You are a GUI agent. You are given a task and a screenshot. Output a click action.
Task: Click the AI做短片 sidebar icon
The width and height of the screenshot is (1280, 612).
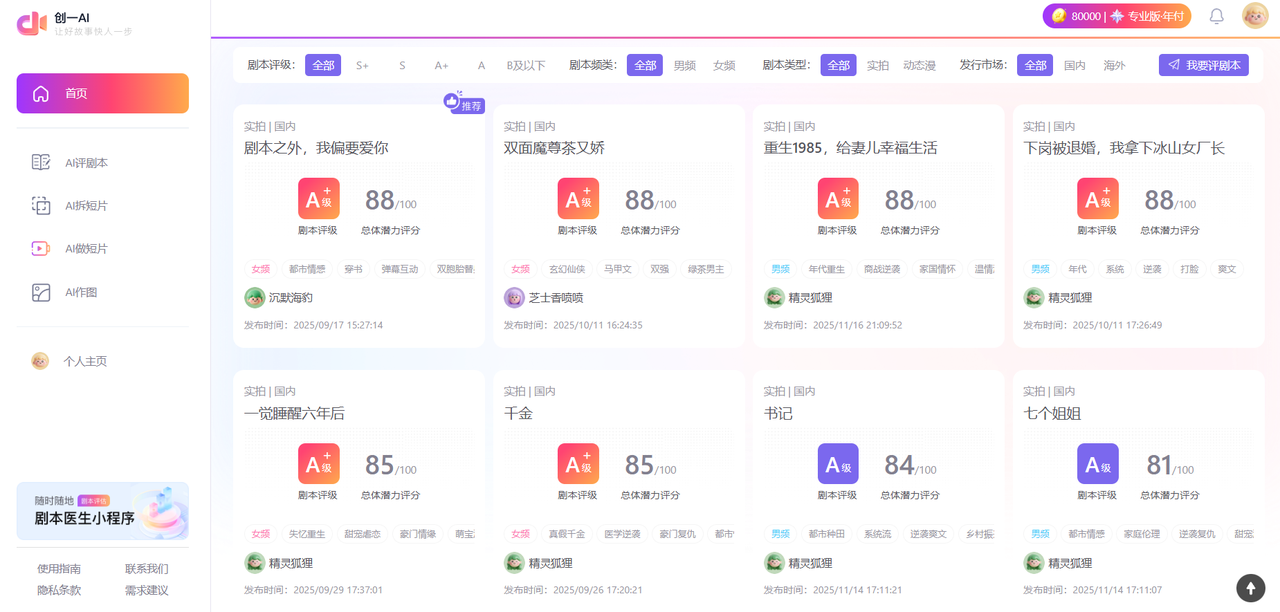[x=41, y=248]
